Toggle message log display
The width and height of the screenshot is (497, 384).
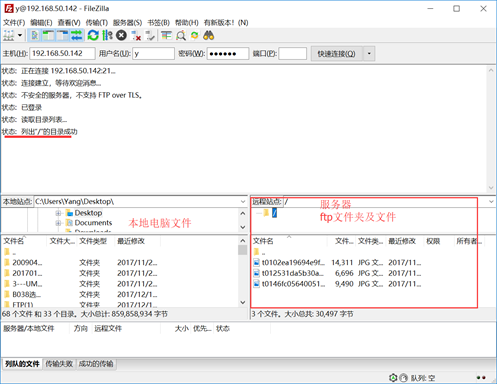click(34, 35)
